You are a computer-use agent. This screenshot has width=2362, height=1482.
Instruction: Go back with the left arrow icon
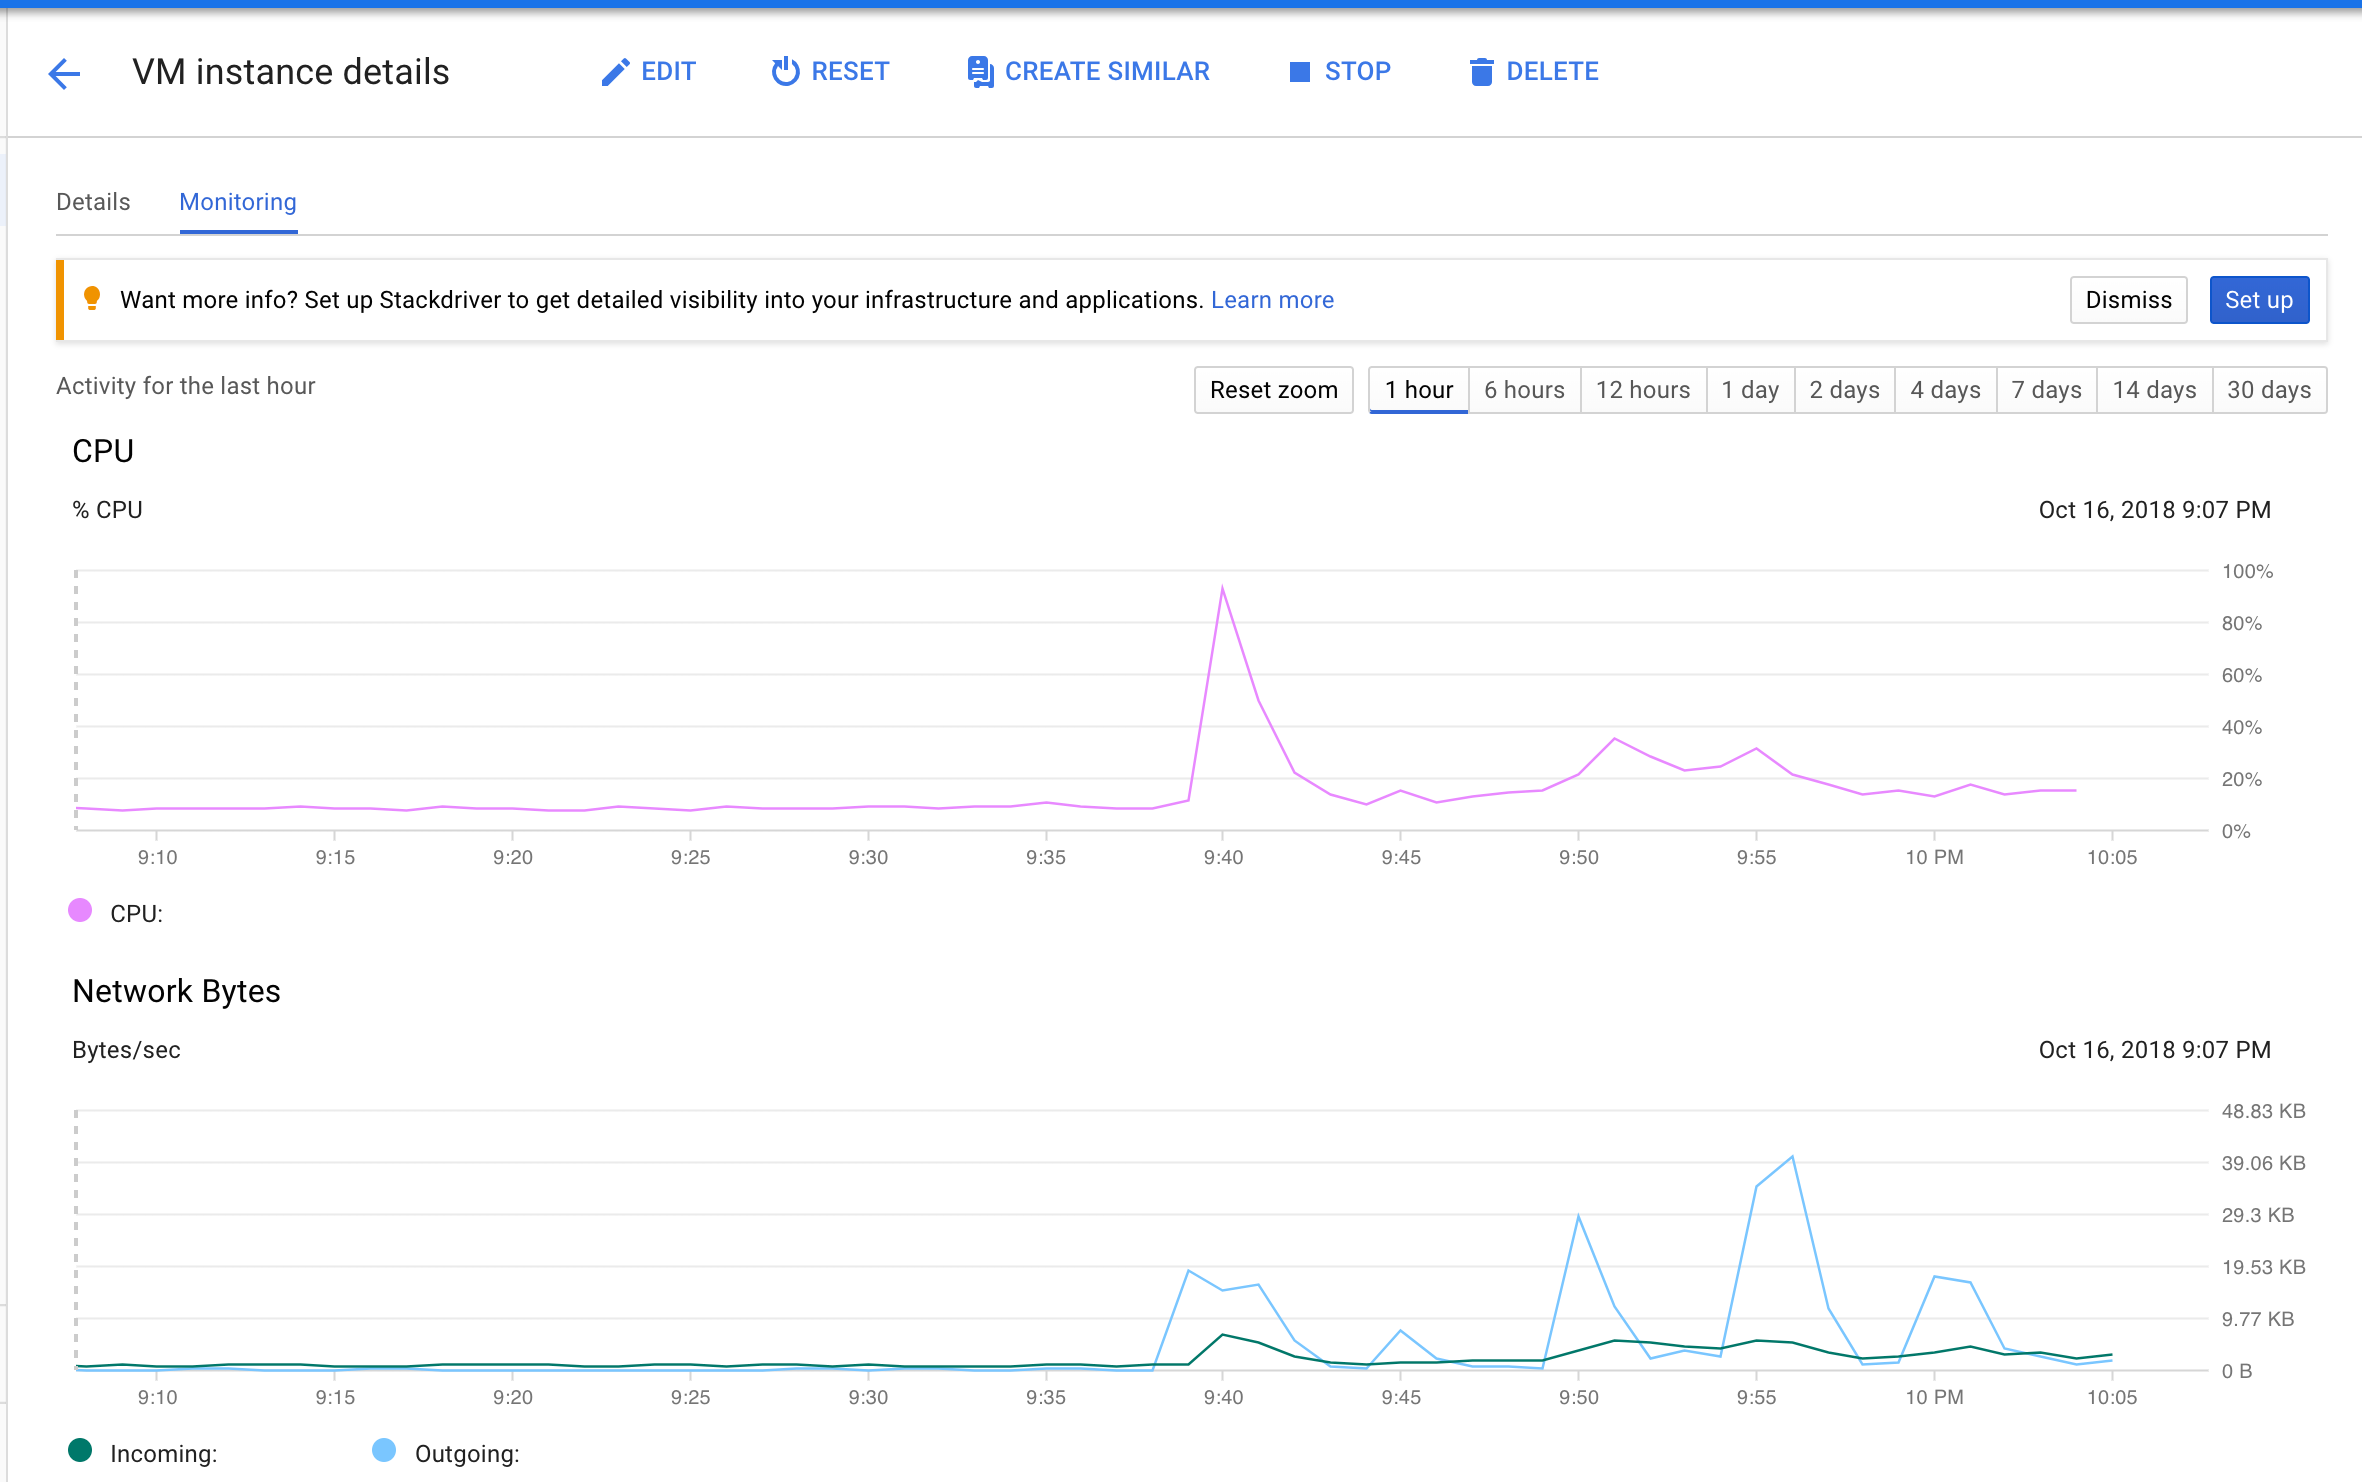[64, 73]
